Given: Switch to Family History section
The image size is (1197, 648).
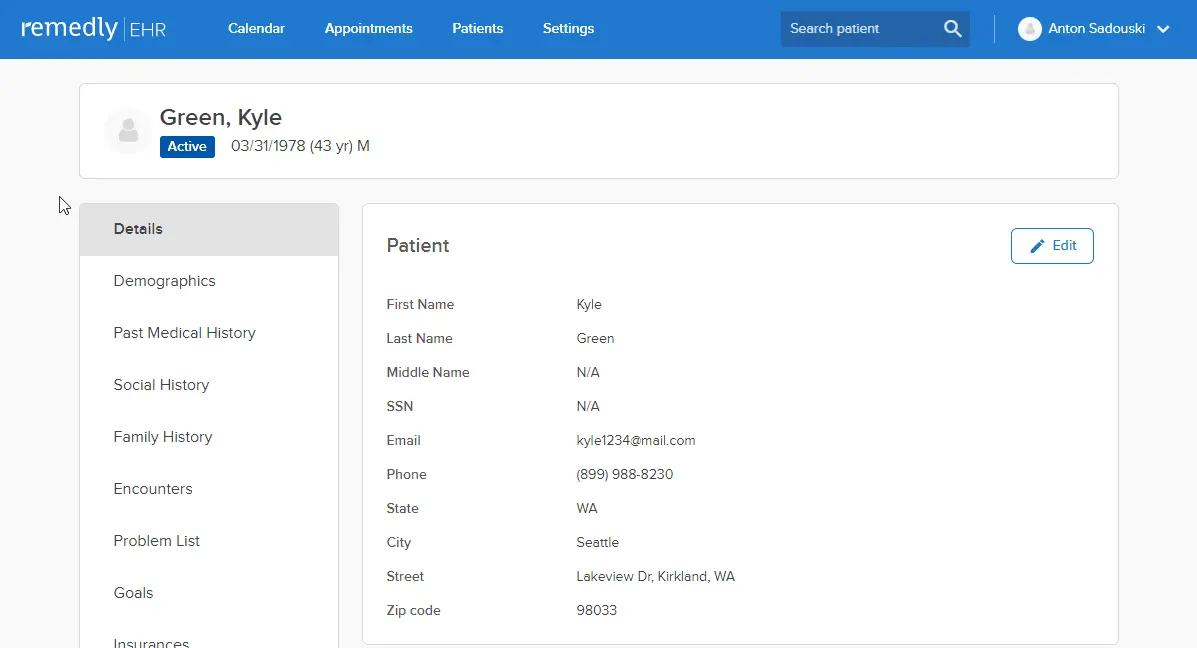Looking at the screenshot, I should 209,437.
